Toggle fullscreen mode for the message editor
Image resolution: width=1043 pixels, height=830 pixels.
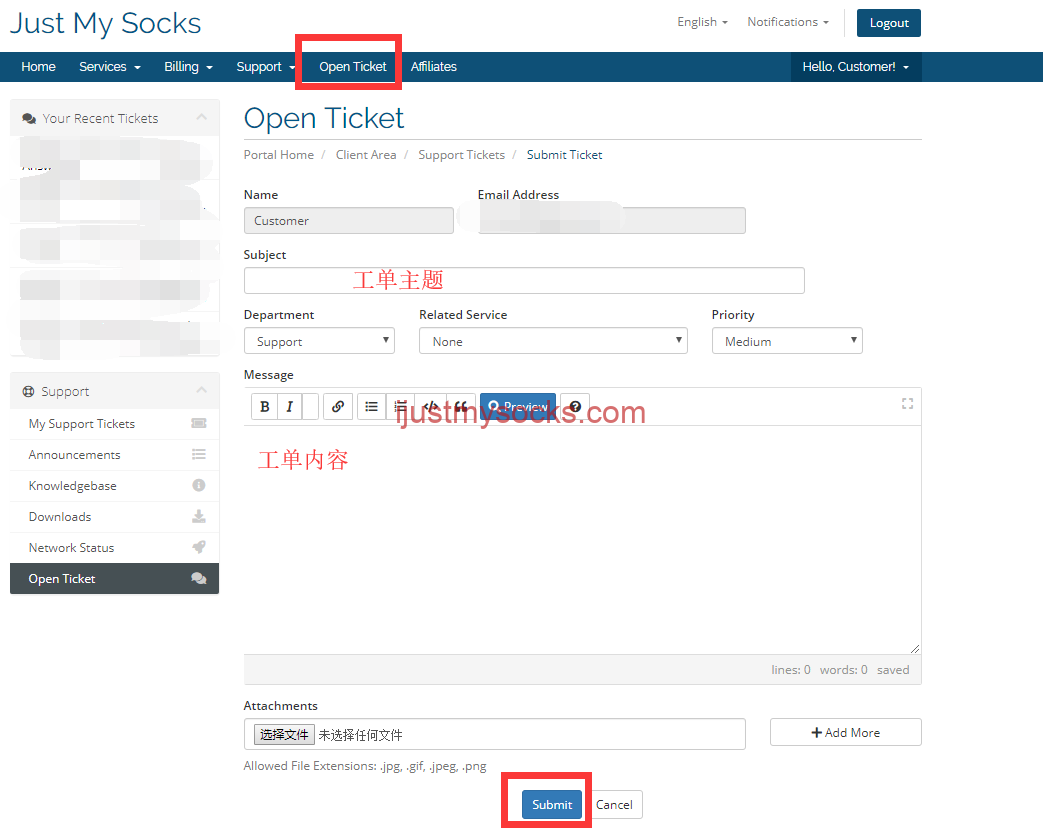pos(907,404)
